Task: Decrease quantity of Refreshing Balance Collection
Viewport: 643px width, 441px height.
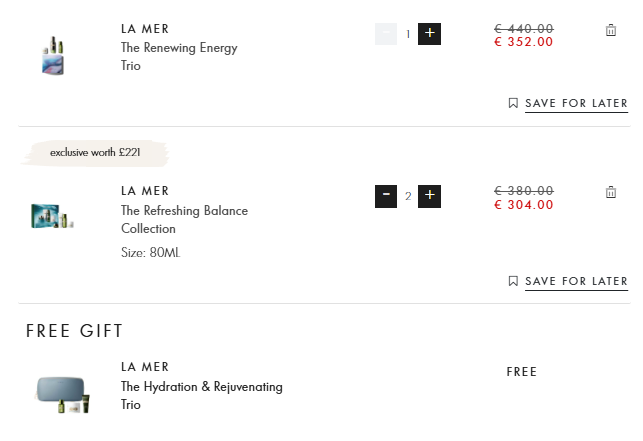Action: tap(386, 195)
